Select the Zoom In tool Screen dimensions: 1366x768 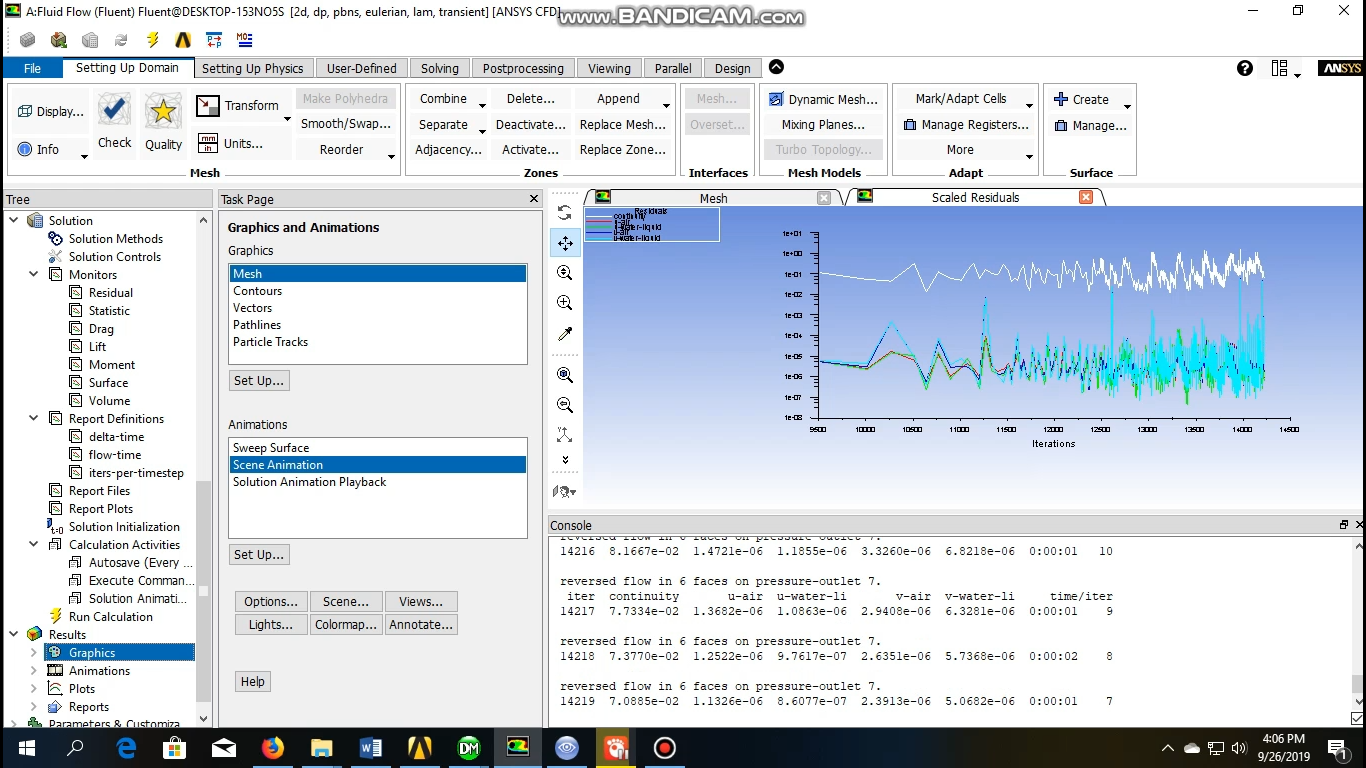pyautogui.click(x=565, y=302)
